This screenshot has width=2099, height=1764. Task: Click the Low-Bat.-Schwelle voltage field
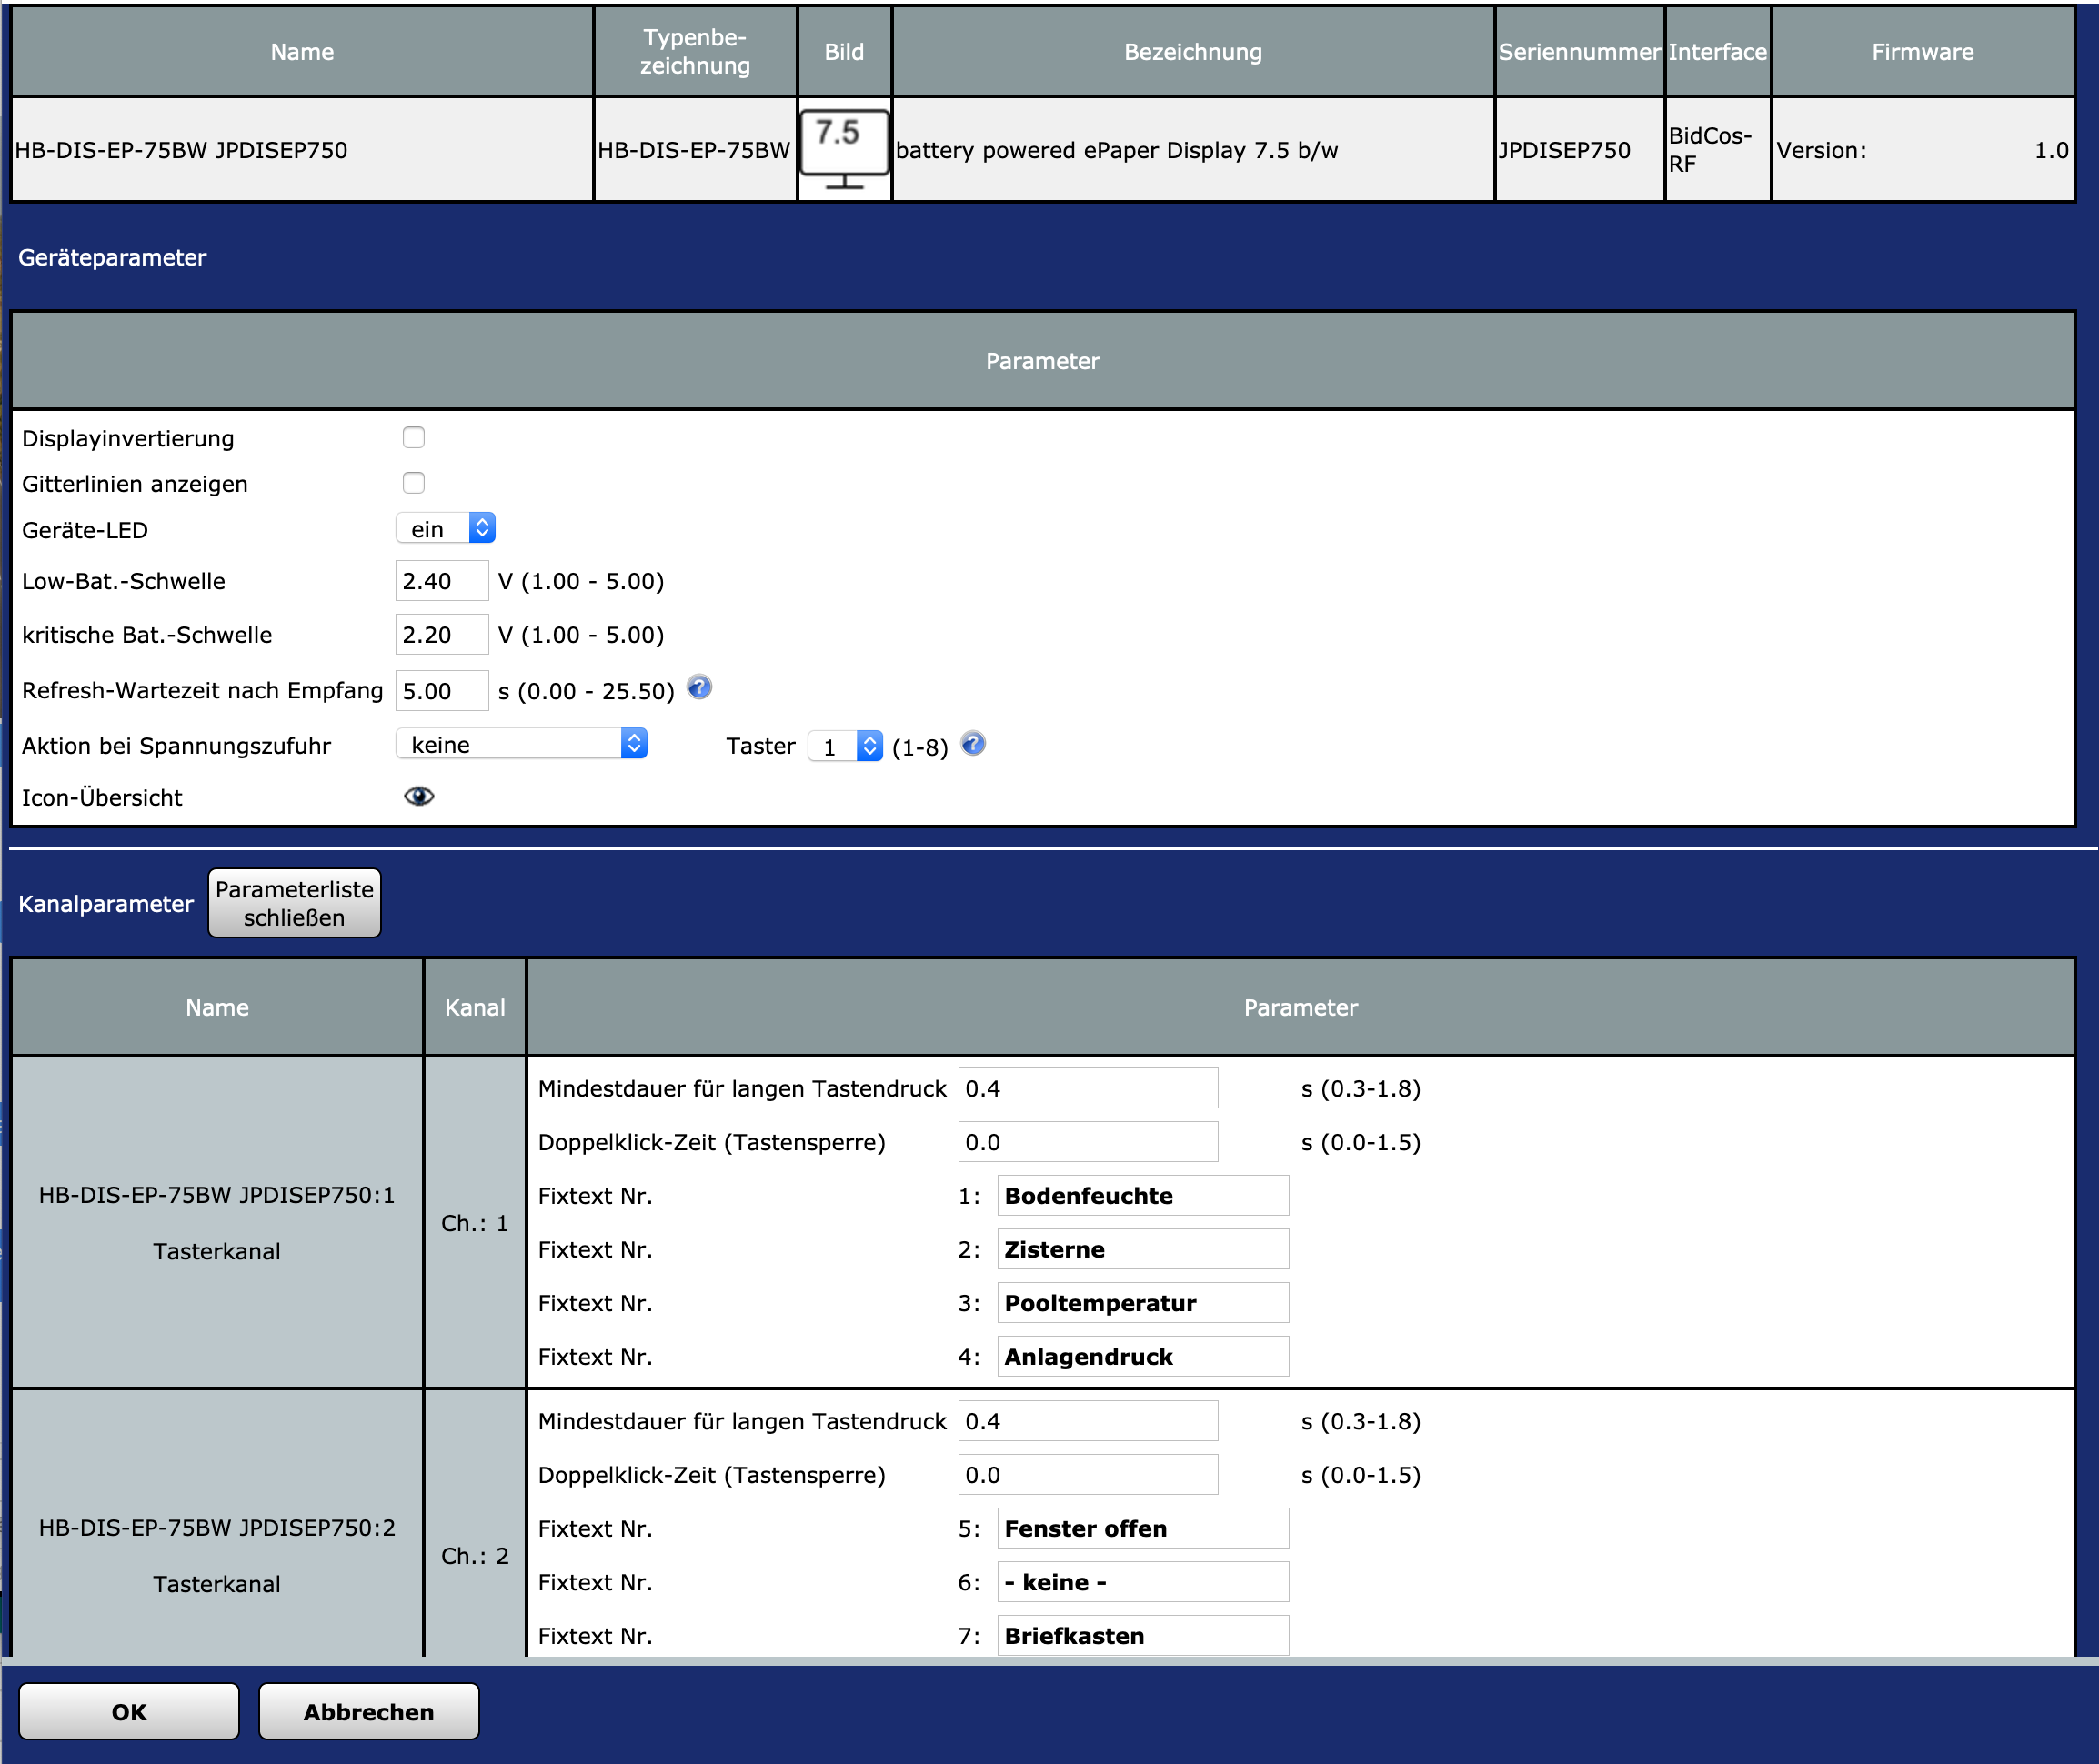441,581
